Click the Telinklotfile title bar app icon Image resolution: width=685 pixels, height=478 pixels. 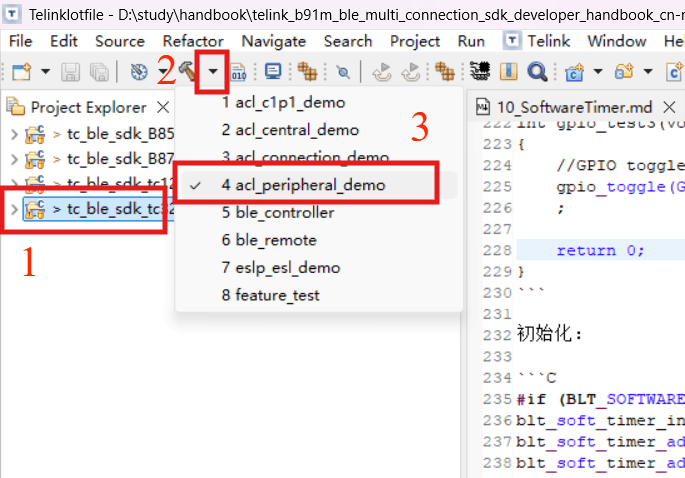click(12, 14)
